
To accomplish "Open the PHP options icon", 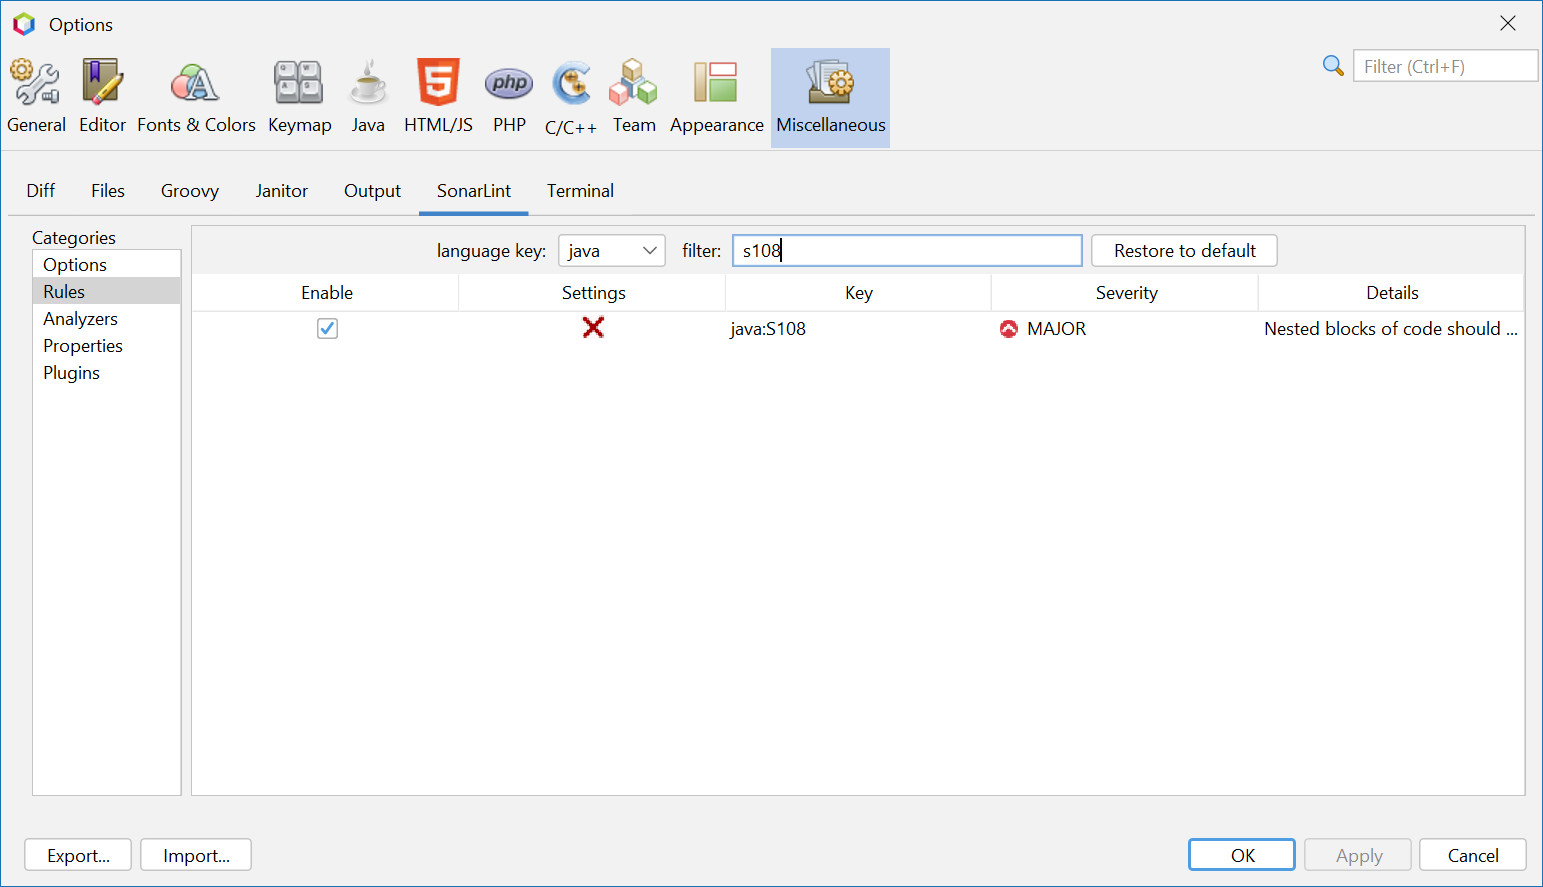I will 509,95.
